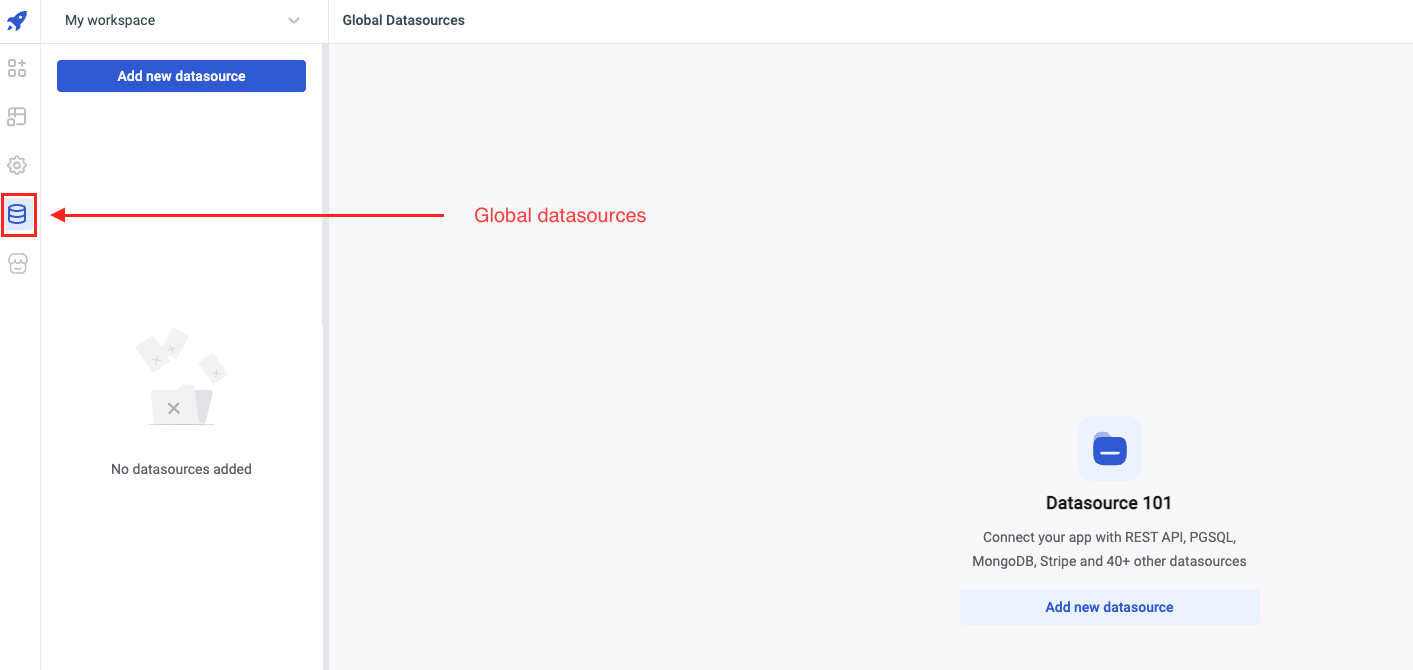Viewport: 1413px width, 670px height.
Task: Open the ToolJet Database table icon
Action: (x=17, y=117)
